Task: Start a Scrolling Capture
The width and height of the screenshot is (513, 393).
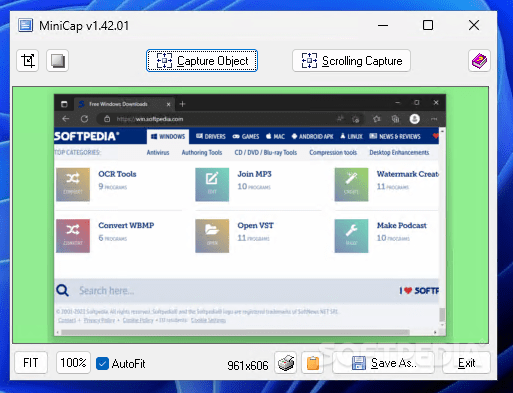Action: [351, 61]
